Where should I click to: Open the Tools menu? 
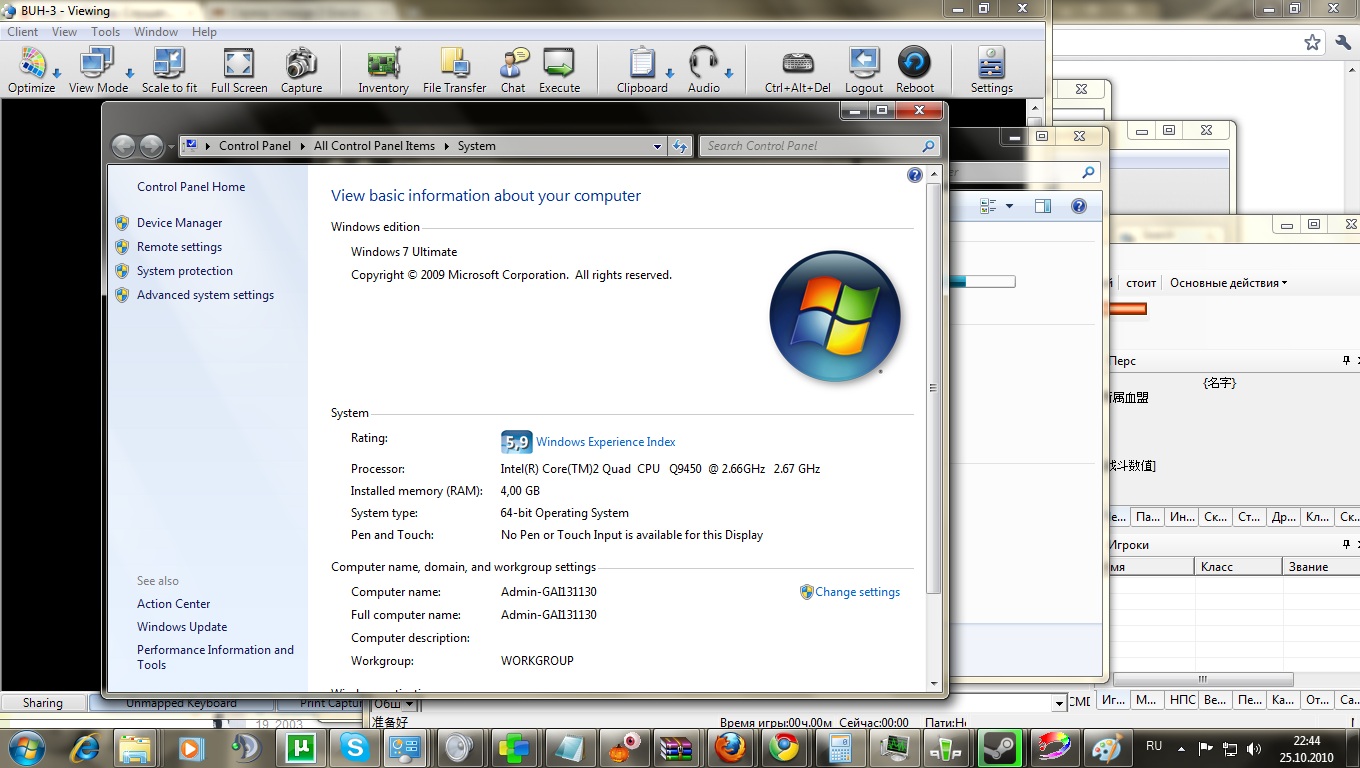click(105, 32)
